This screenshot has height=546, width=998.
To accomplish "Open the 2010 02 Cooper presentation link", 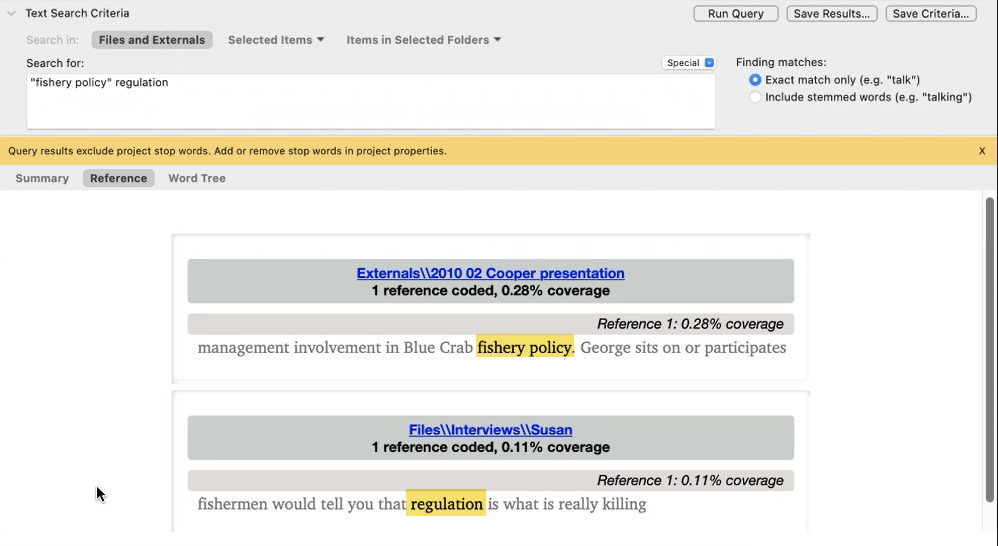I will (x=490, y=273).
